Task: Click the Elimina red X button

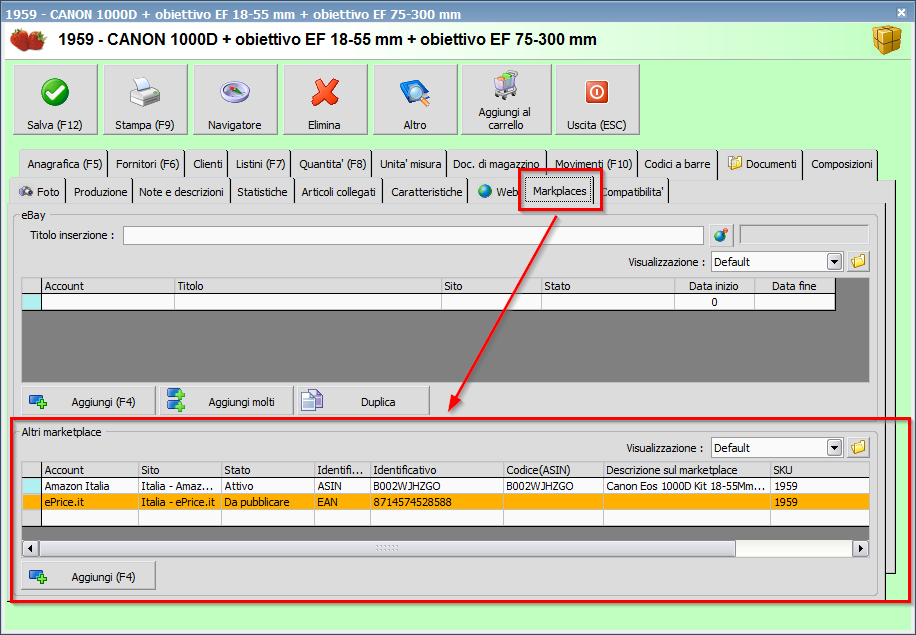Action: click(x=325, y=100)
